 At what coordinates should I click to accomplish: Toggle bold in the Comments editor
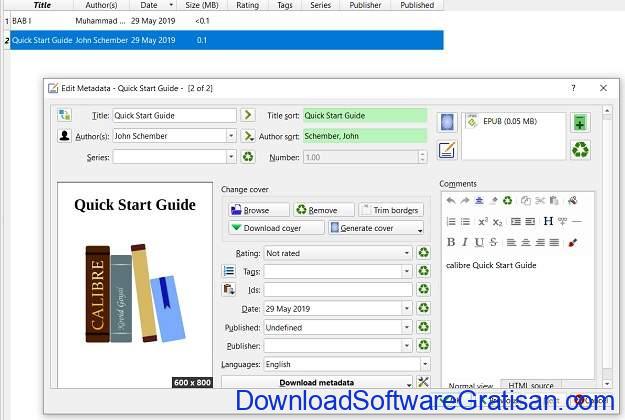pos(451,242)
